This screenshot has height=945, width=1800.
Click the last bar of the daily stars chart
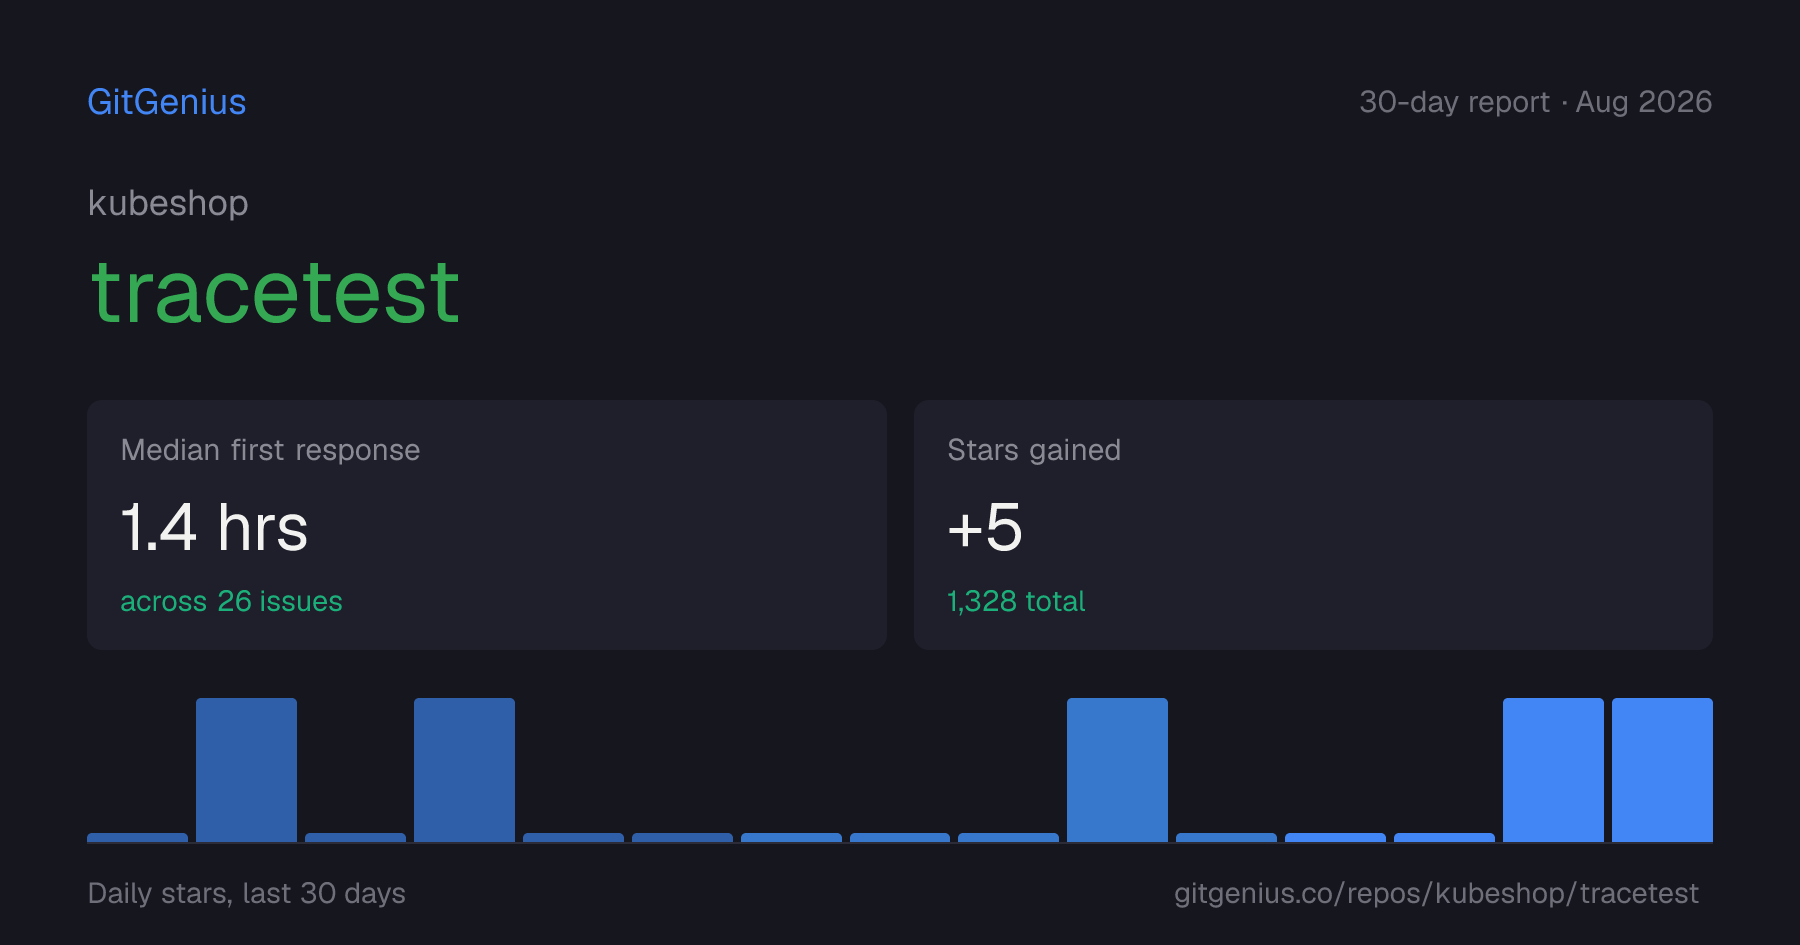(1662, 770)
